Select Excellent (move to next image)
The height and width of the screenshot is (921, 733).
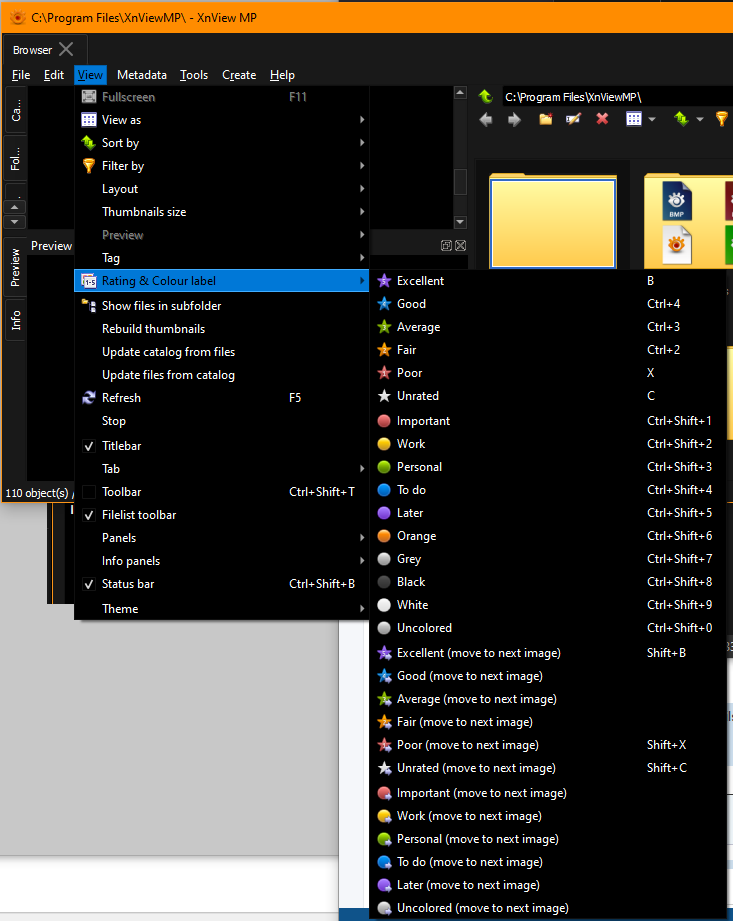(547, 653)
